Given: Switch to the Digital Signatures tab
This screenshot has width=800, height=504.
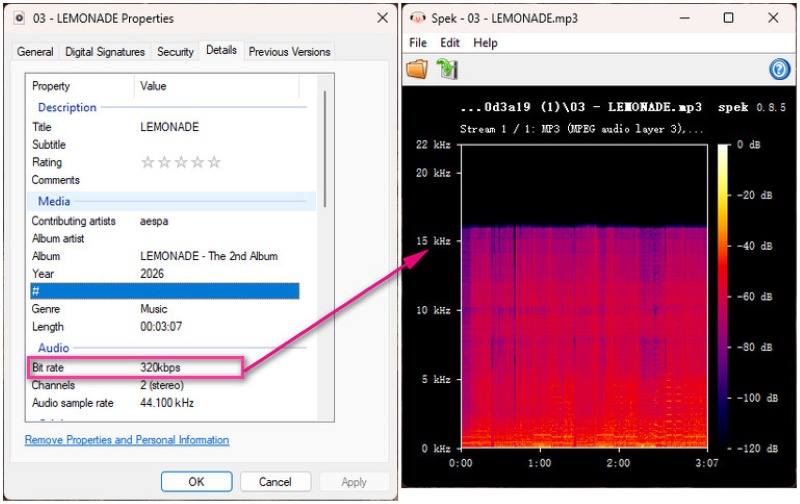Looking at the screenshot, I should click(x=105, y=52).
